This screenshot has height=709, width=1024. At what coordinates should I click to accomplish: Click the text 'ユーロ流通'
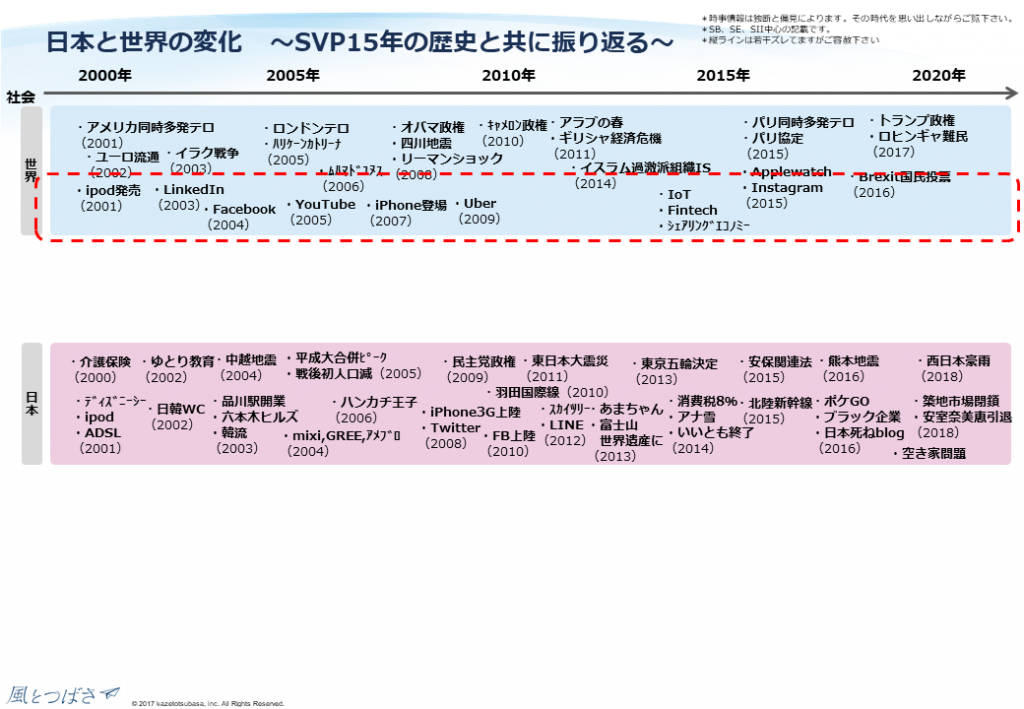[127, 157]
